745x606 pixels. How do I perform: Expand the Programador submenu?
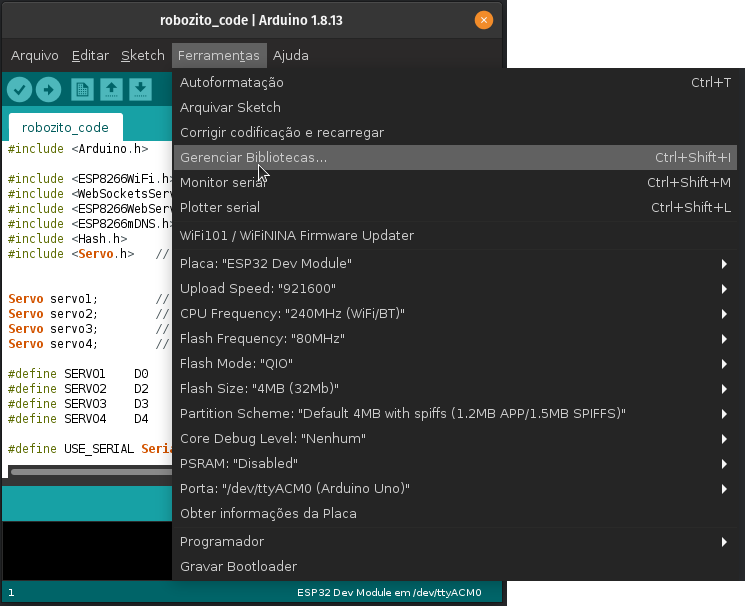pyautogui.click(x=455, y=542)
